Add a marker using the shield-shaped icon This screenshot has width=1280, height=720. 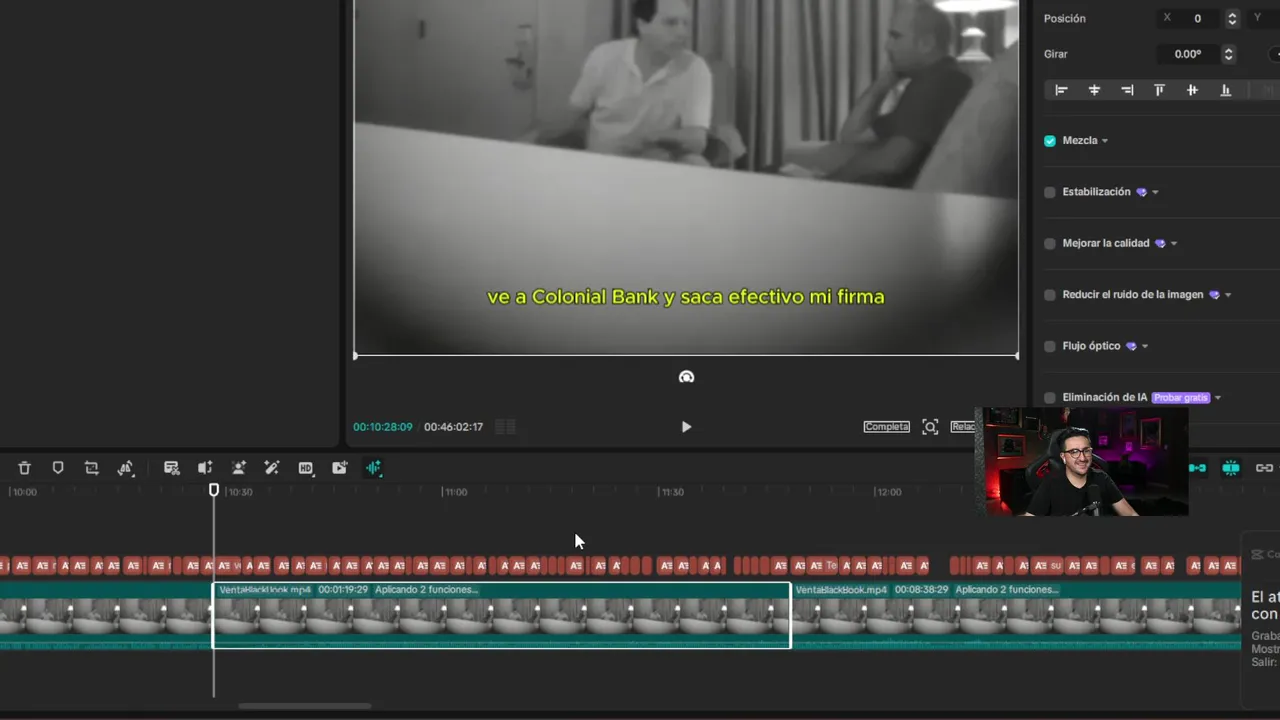(x=58, y=468)
